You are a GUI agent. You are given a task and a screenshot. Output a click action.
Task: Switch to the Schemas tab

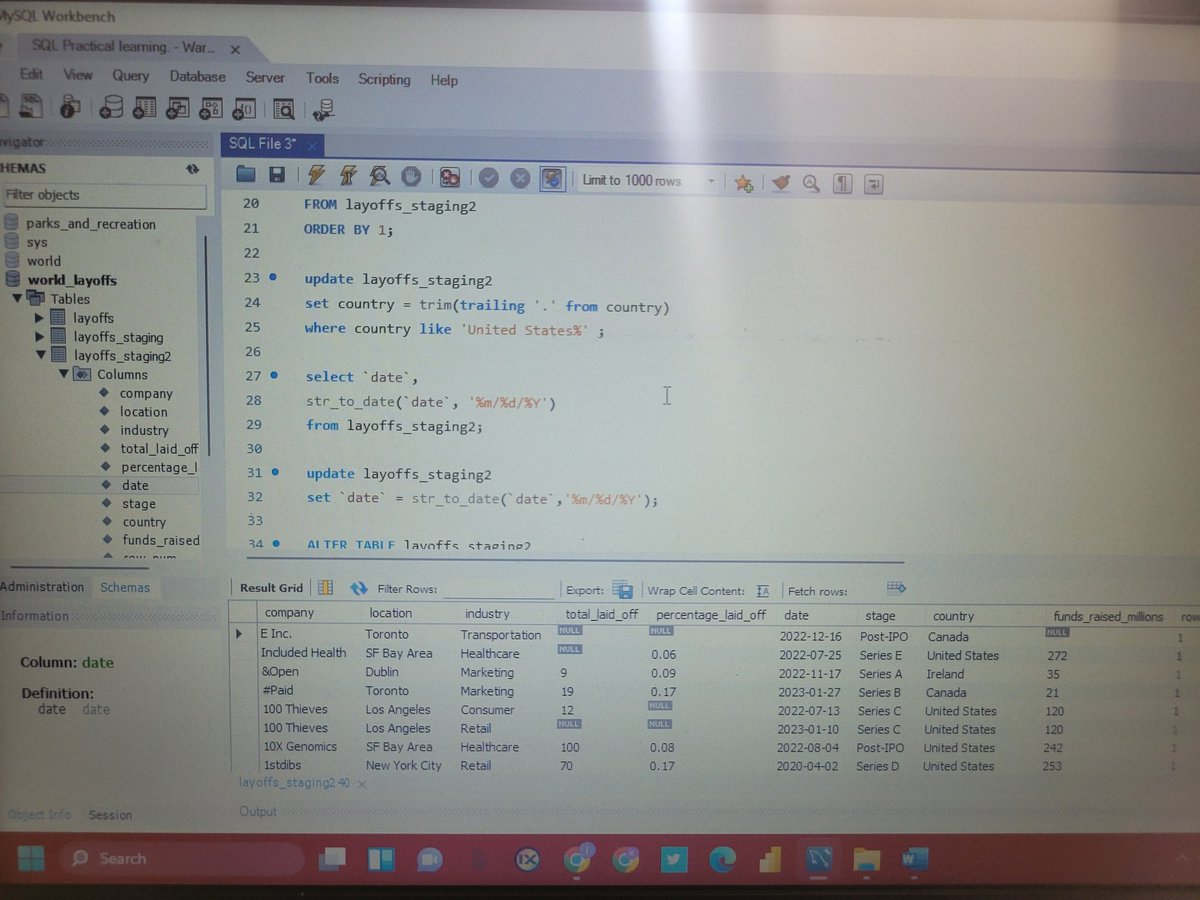tap(125, 588)
